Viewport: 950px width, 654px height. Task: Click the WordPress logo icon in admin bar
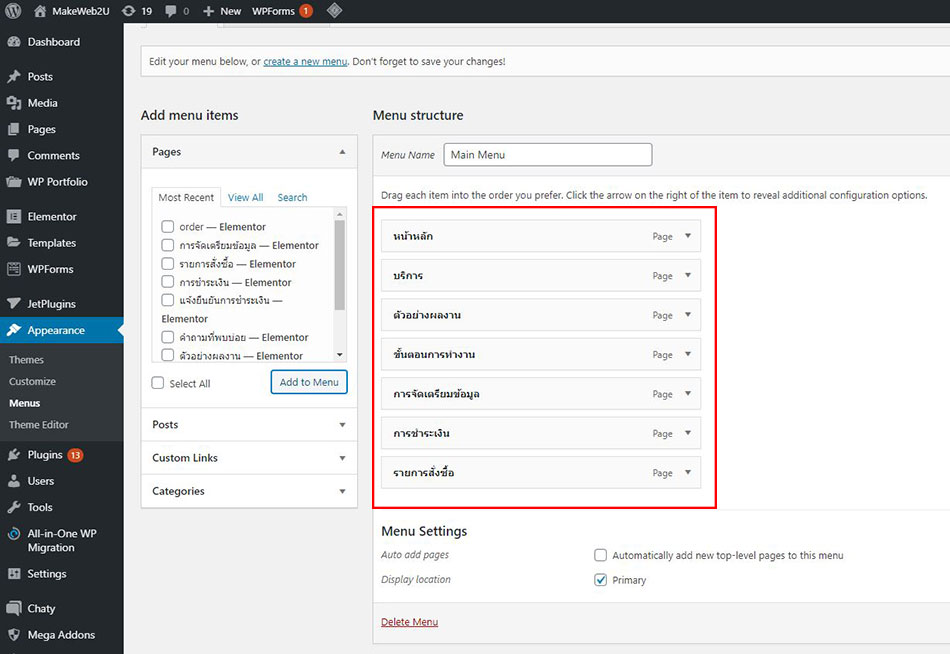click(x=13, y=11)
